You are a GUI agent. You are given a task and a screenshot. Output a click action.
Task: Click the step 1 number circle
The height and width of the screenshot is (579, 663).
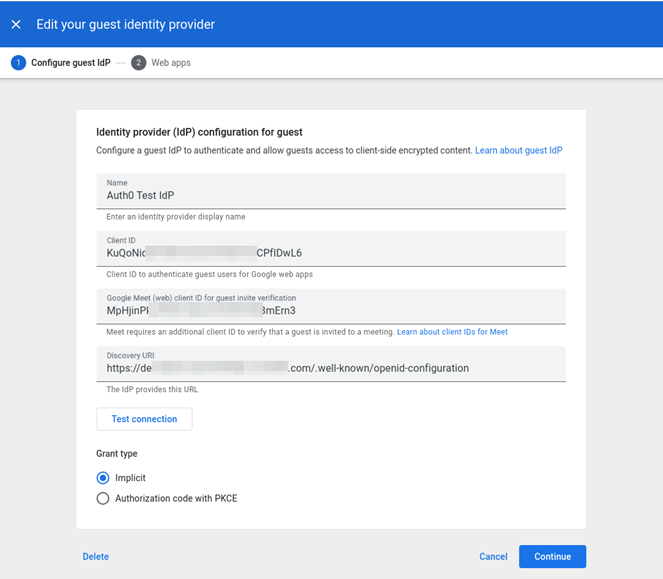pos(18,63)
